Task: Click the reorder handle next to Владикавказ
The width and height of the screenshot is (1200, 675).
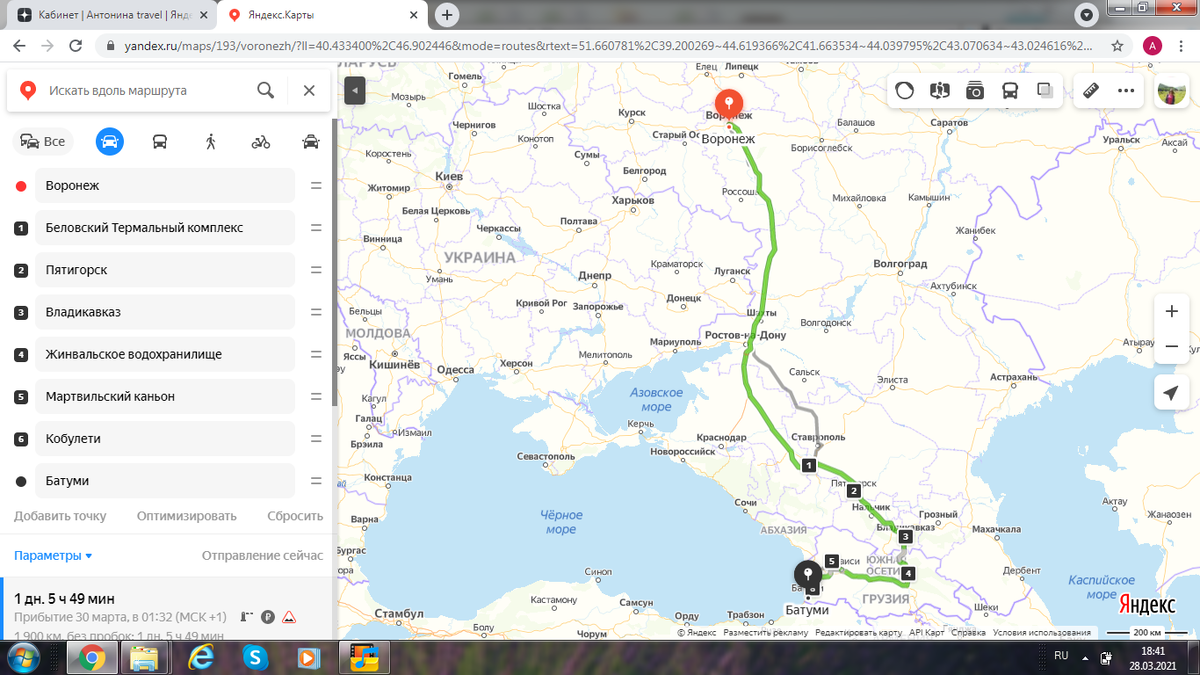Action: pyautogui.click(x=316, y=312)
